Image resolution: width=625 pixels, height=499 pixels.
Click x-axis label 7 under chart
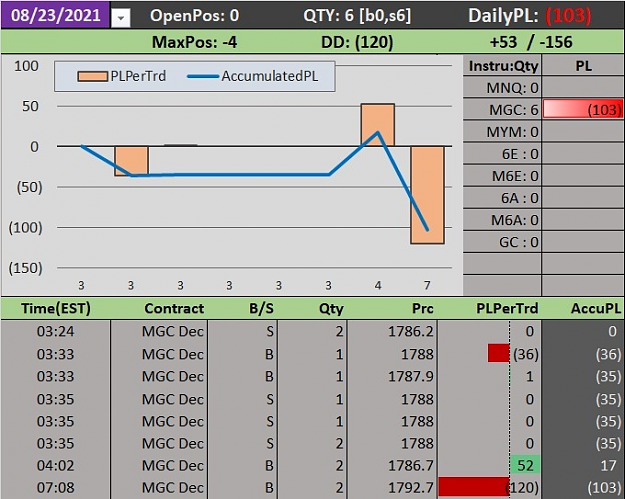coord(427,285)
